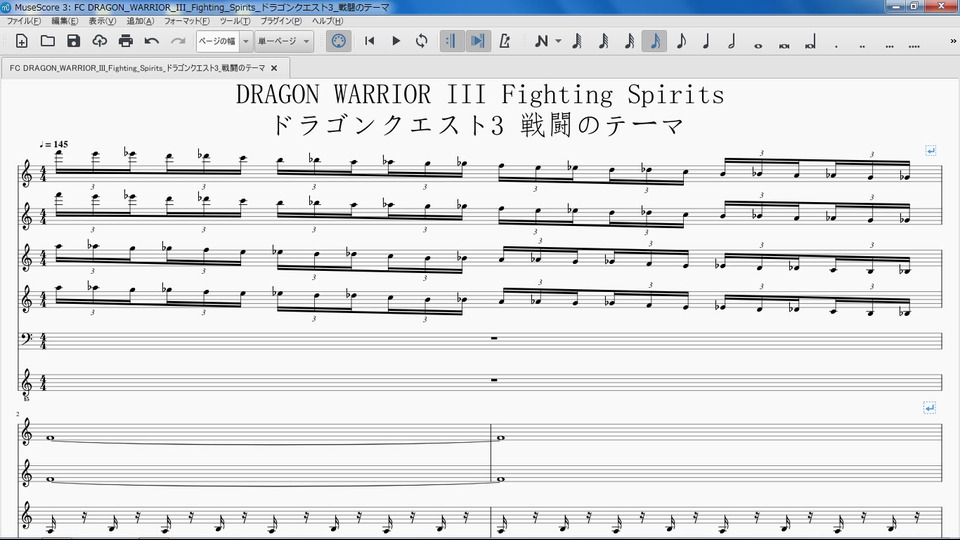Add a double augmentation dot

(x=862, y=45)
